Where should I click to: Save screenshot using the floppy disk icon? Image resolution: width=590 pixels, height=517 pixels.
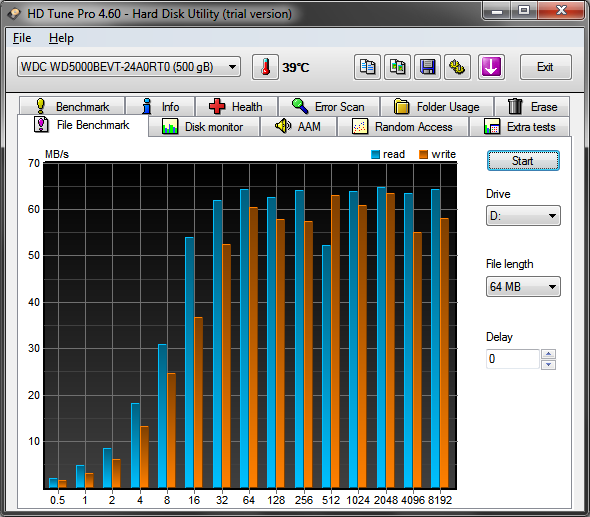coord(427,67)
